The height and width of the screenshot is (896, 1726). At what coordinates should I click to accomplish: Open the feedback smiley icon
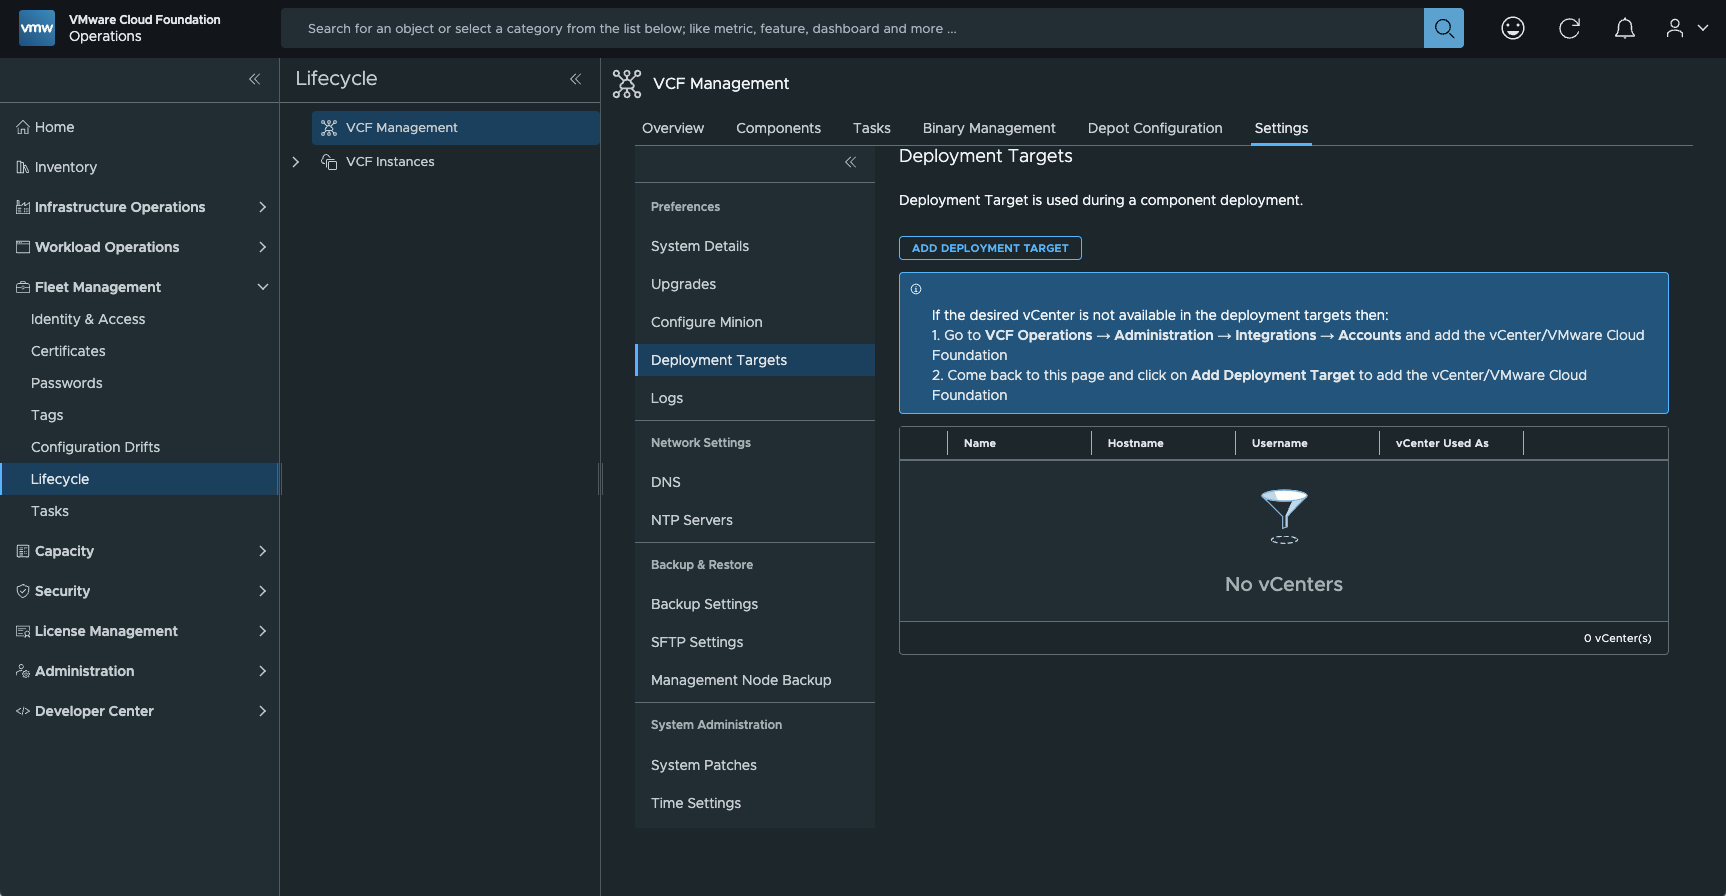point(1512,28)
